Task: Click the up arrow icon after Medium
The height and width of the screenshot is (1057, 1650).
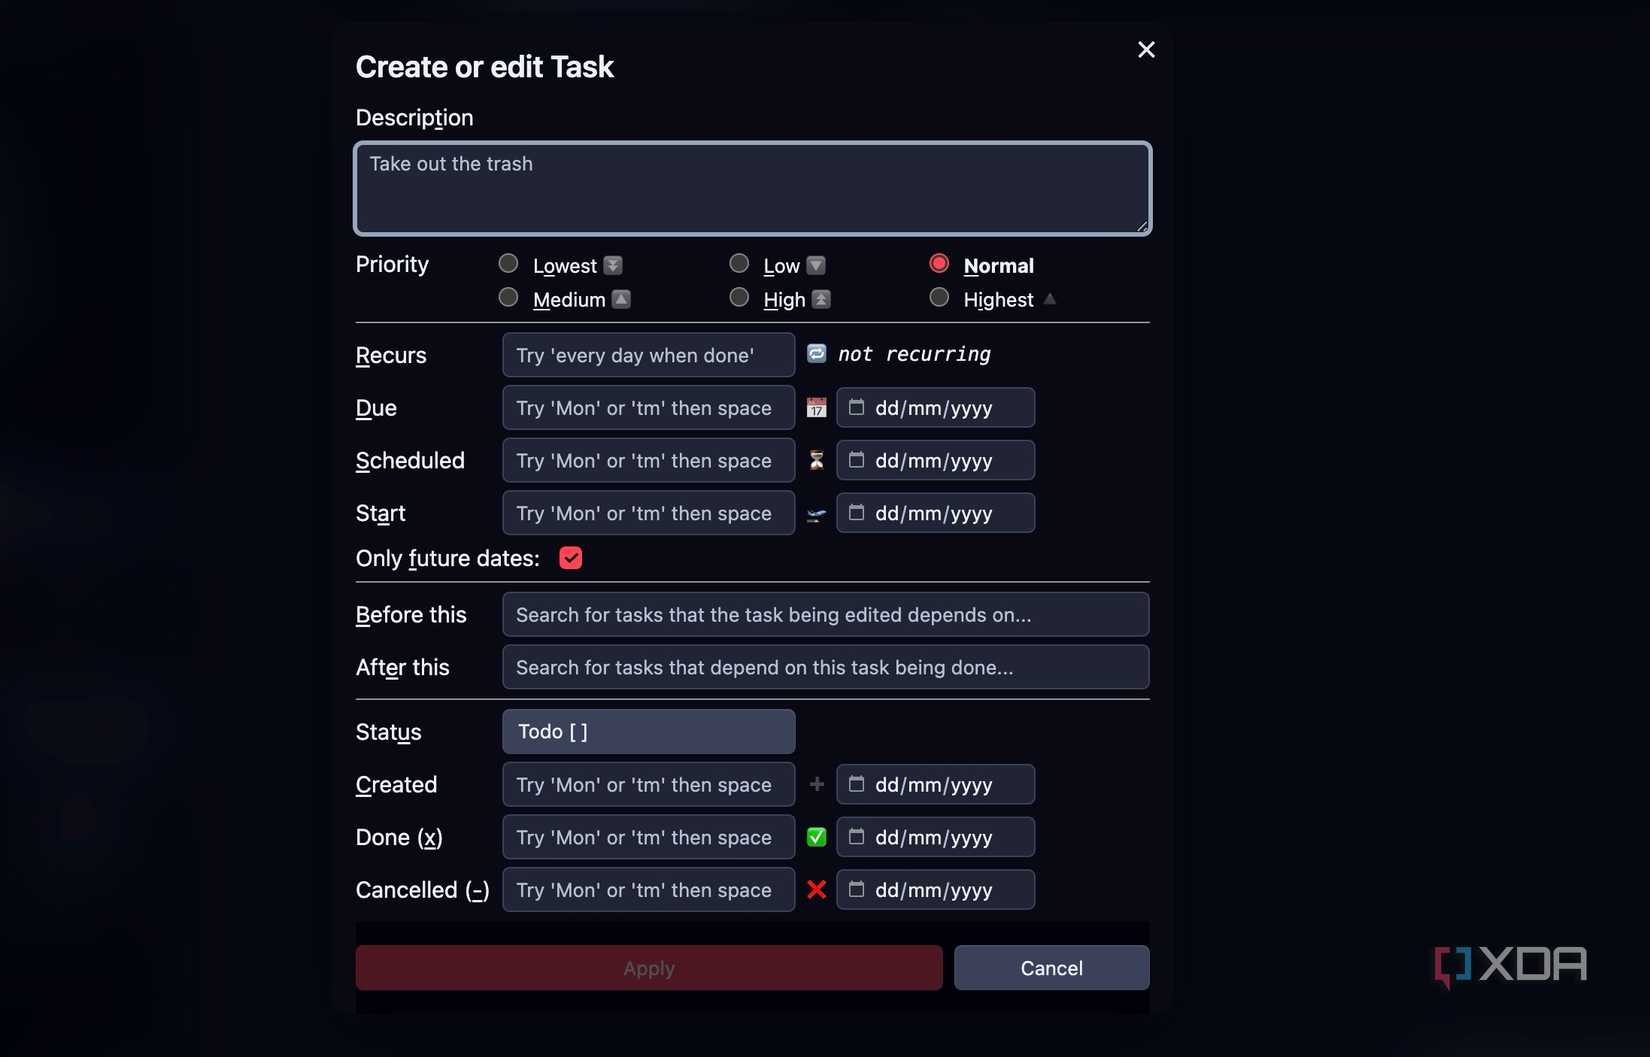Action: 620,299
